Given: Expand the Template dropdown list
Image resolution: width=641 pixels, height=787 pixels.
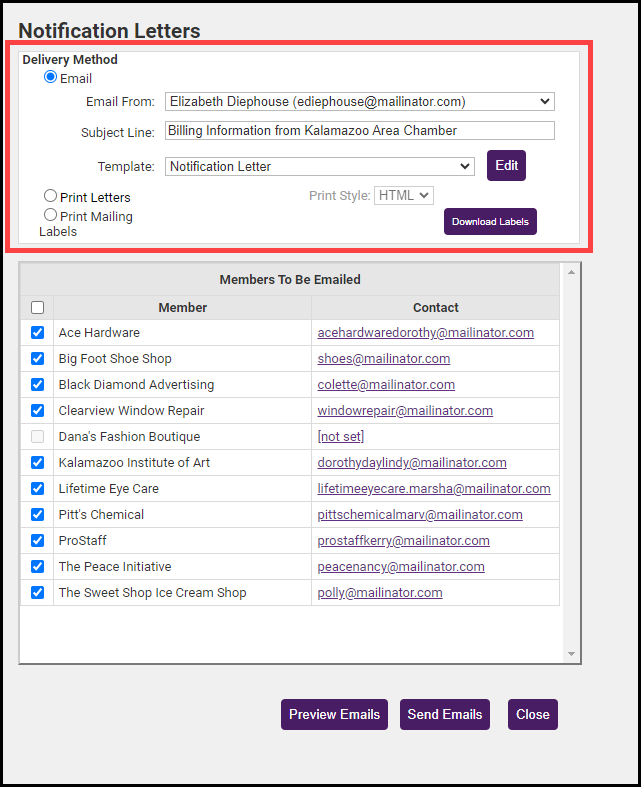Looking at the screenshot, I should point(319,166).
